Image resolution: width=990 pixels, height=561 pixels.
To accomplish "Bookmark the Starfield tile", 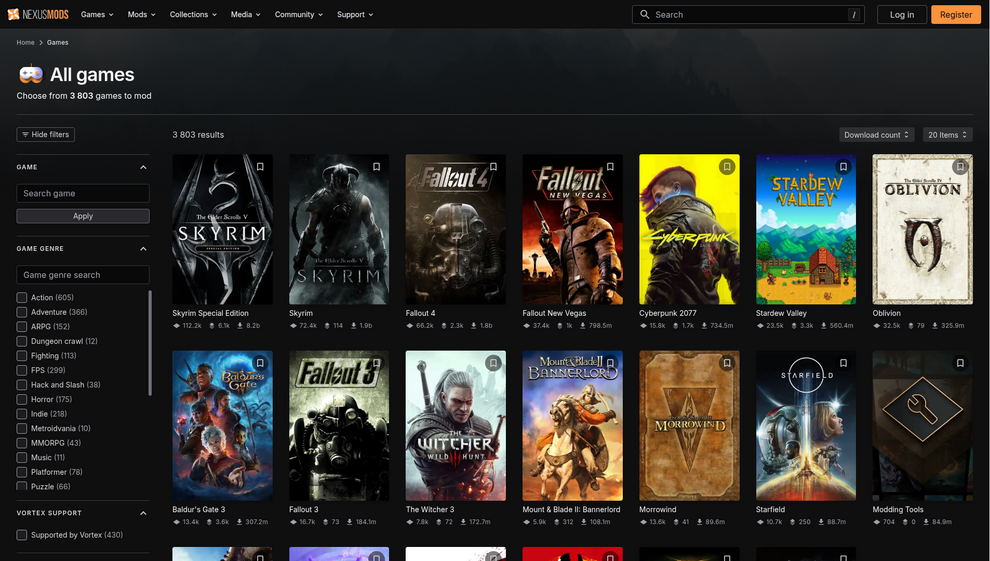I will (x=843, y=363).
